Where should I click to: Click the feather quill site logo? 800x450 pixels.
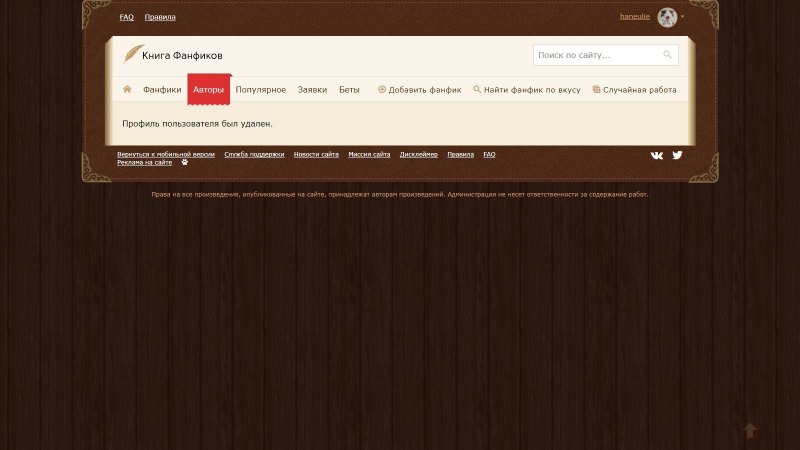[132, 55]
